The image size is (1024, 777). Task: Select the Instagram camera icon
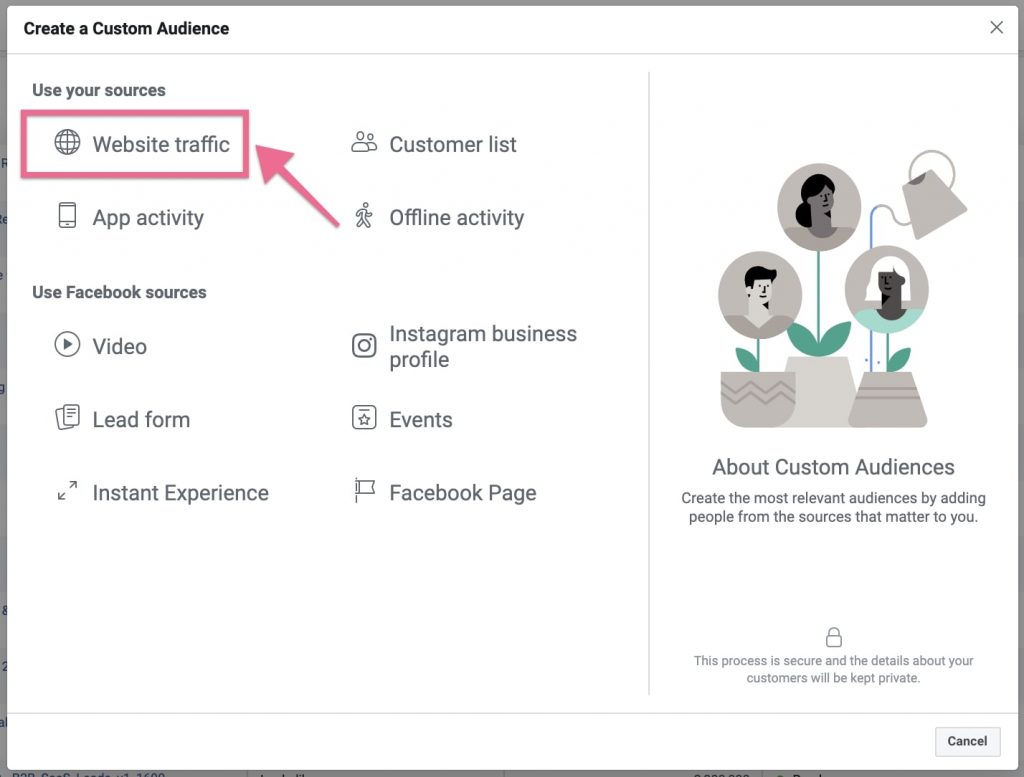[364, 346]
